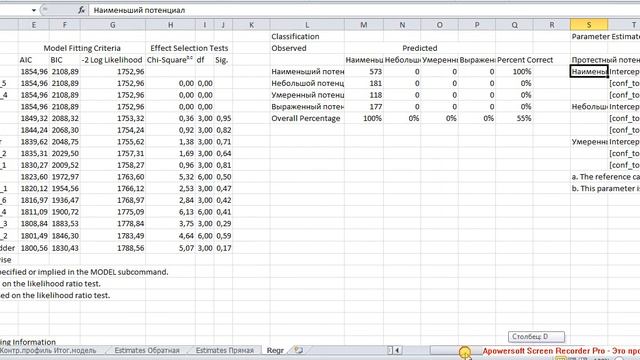Viewport: 640px width, 360px height.
Task: Open the 'Estimates Обратная' sheet tab
Action: 147,350
